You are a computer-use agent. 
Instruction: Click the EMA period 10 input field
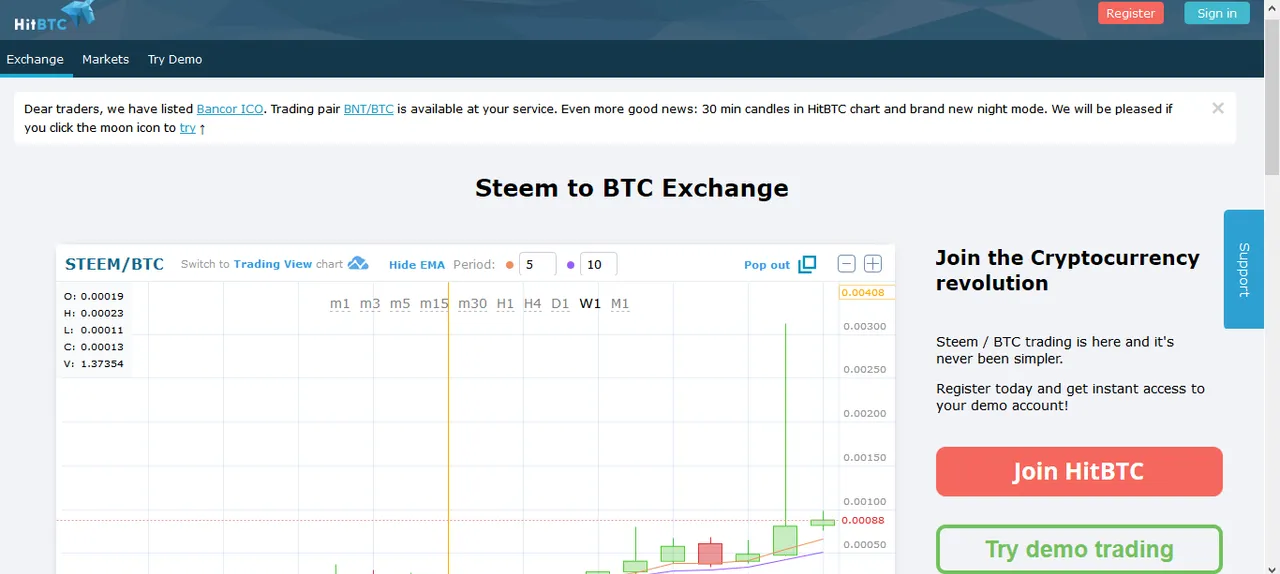598,265
